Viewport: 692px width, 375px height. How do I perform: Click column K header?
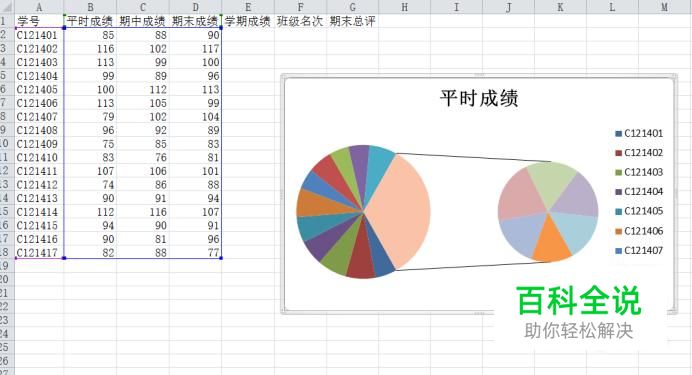[560, 7]
